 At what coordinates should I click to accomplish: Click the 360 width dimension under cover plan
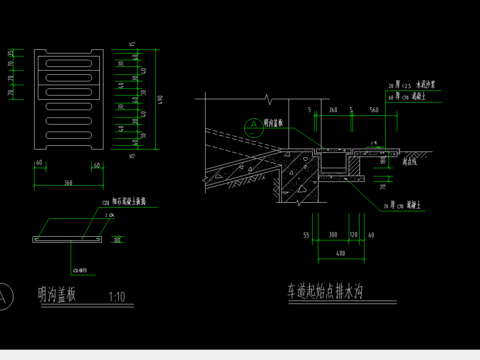point(68,183)
